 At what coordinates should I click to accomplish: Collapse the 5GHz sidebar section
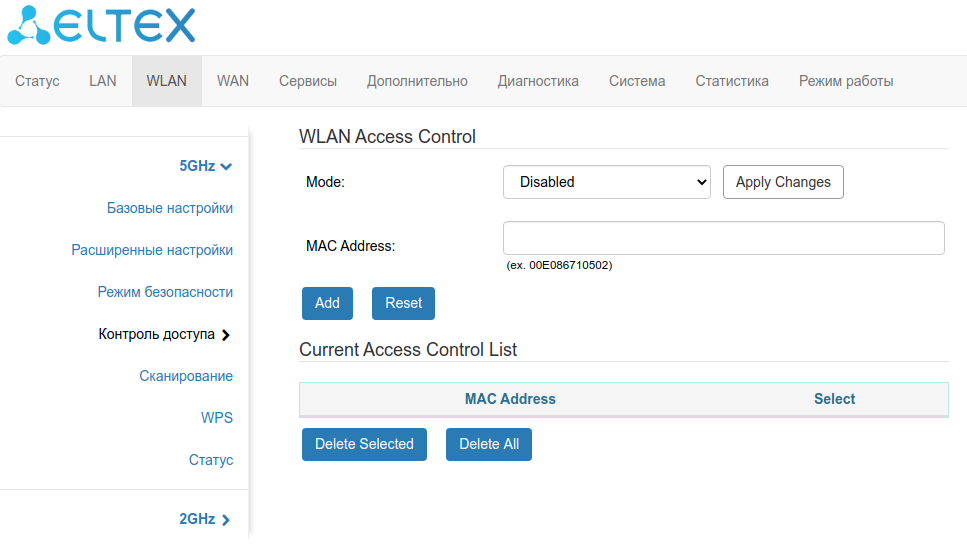205,166
